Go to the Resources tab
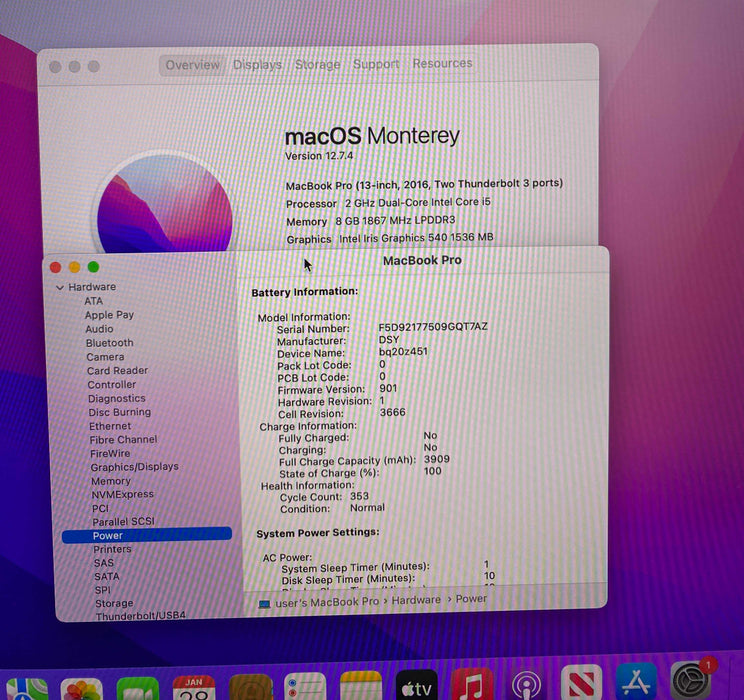The height and width of the screenshot is (700, 744). tap(442, 63)
